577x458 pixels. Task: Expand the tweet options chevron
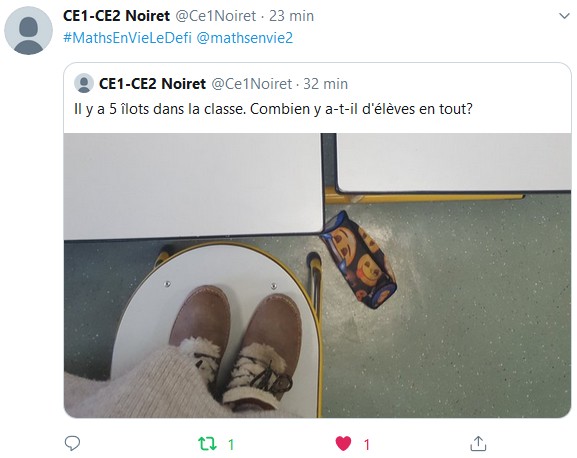pos(564,16)
